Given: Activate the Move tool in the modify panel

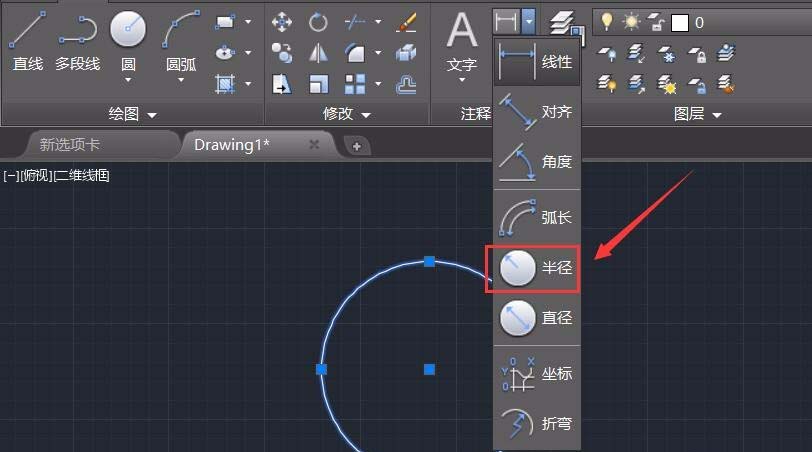Looking at the screenshot, I should [x=282, y=22].
